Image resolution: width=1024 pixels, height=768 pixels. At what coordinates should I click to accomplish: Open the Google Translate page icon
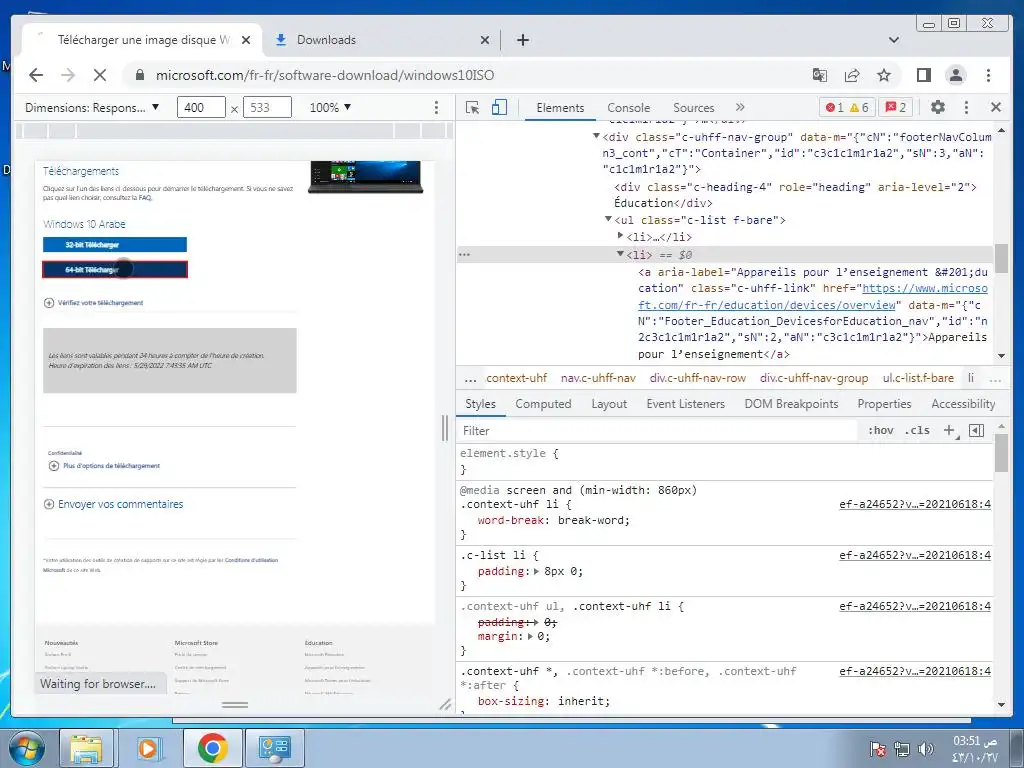(x=820, y=75)
